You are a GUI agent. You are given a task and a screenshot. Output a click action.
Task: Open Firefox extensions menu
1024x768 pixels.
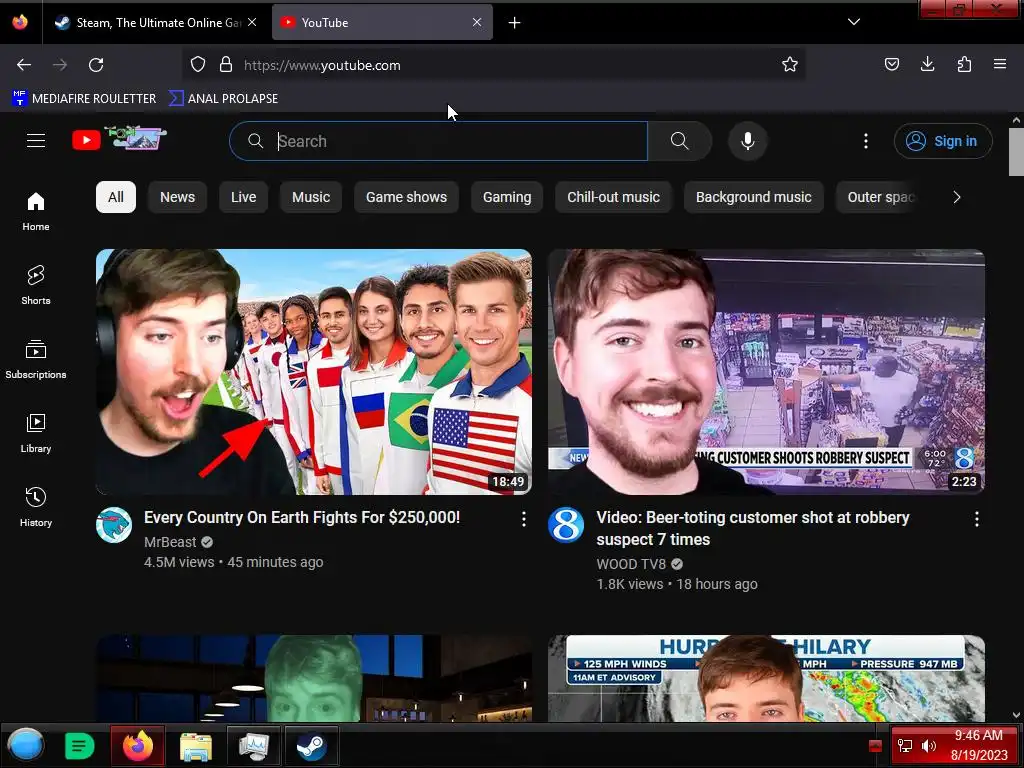pyautogui.click(x=964, y=64)
